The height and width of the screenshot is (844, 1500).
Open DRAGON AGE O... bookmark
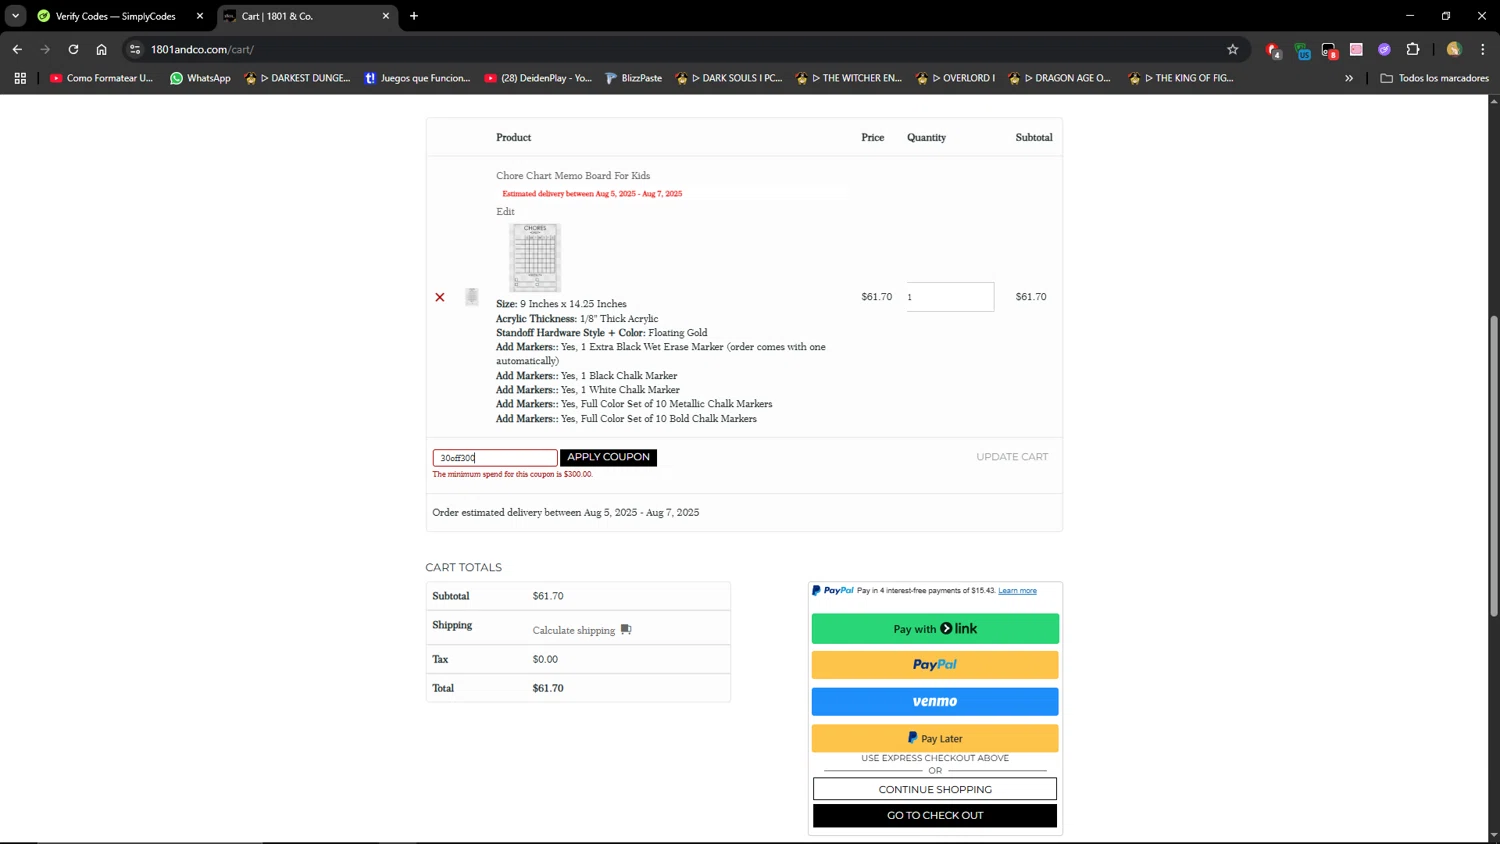[x=1060, y=78]
